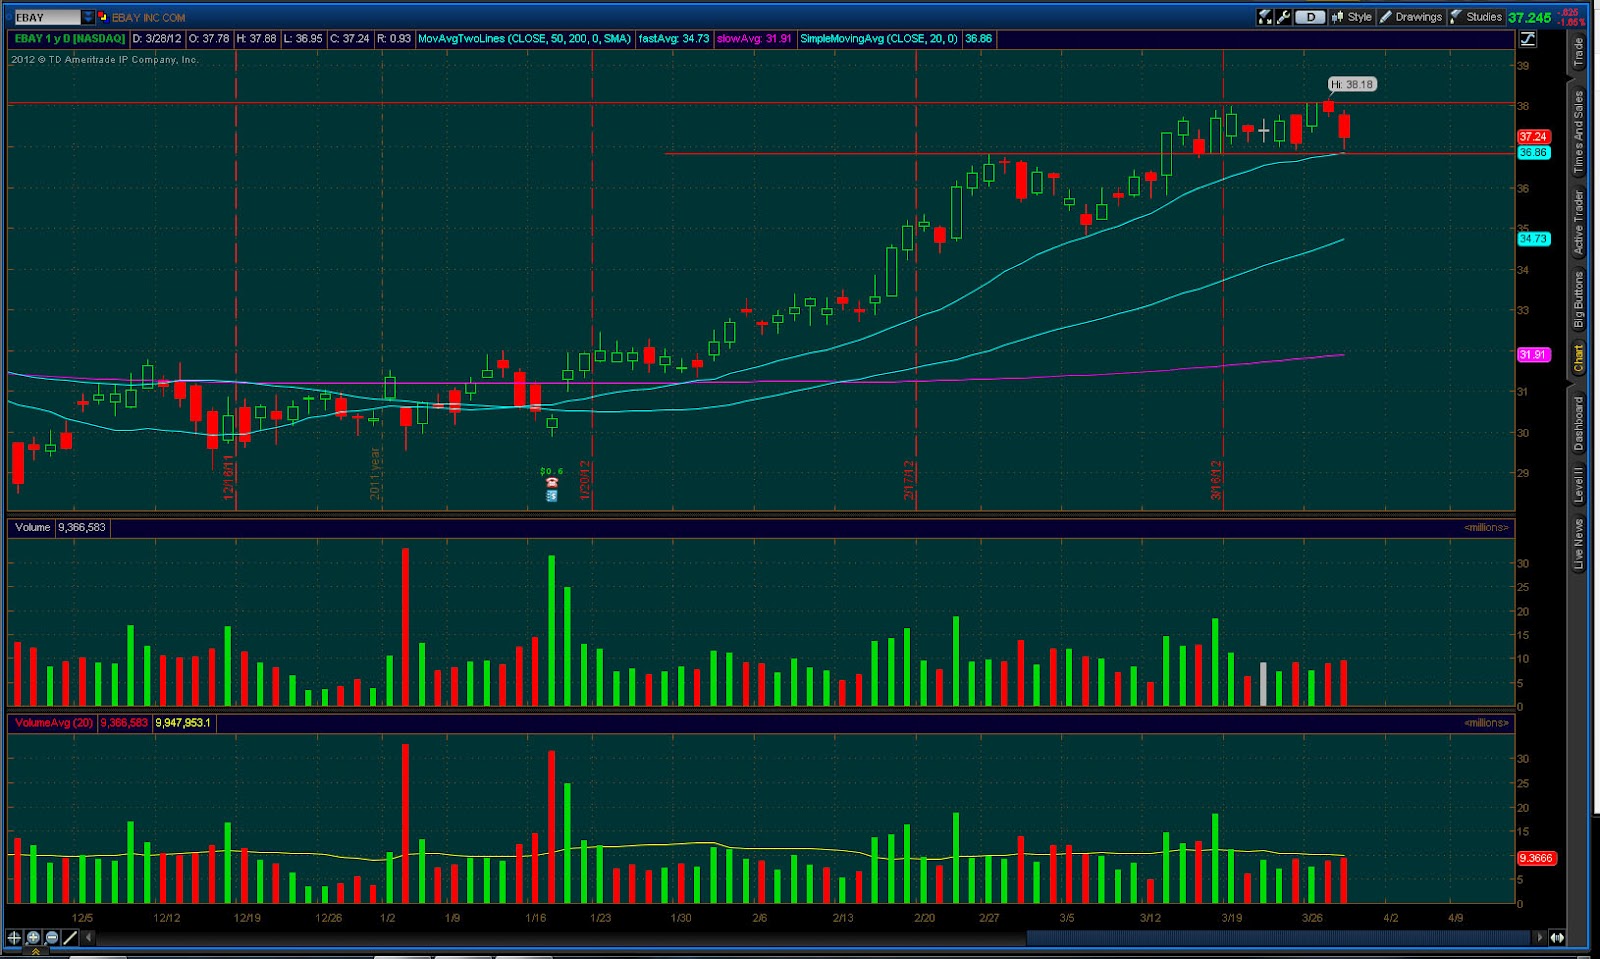Click the 9,947,953.1 volume average value
The height and width of the screenshot is (959, 1600).
click(183, 722)
